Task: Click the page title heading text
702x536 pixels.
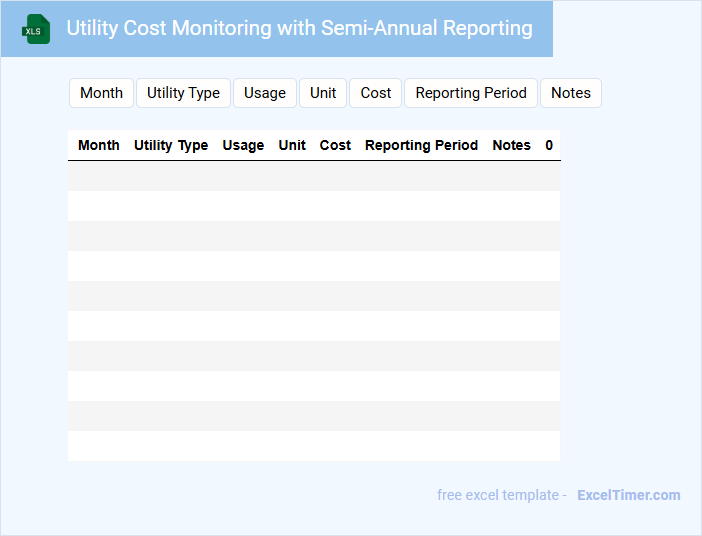Action: 299,28
